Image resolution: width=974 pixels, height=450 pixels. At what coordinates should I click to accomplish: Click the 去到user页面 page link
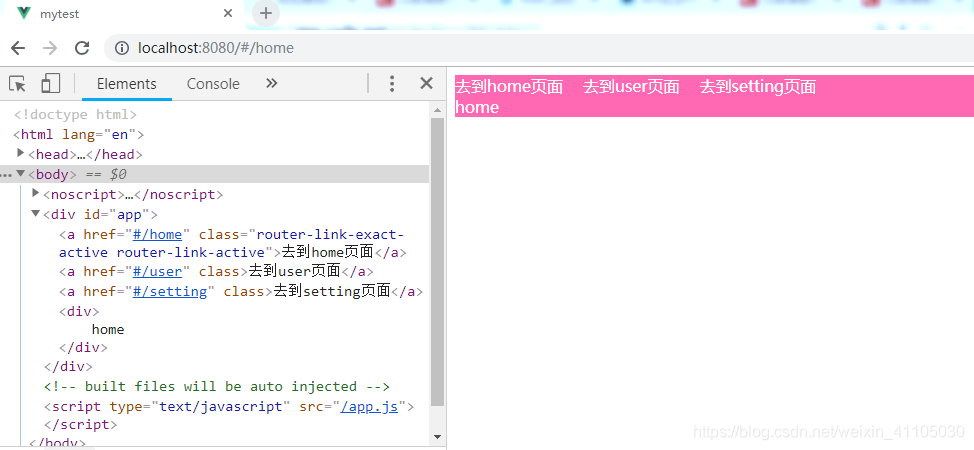coord(631,86)
